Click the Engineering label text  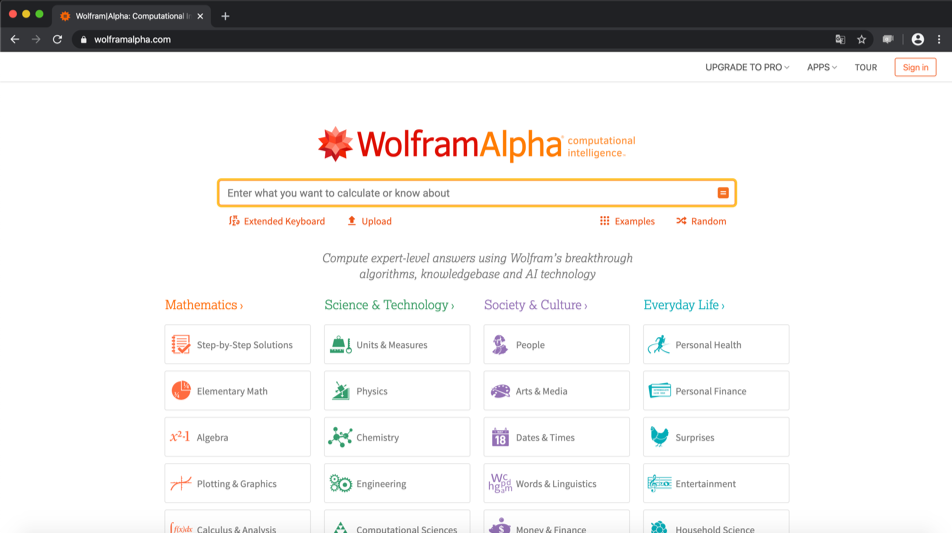pyautogui.click(x=381, y=484)
